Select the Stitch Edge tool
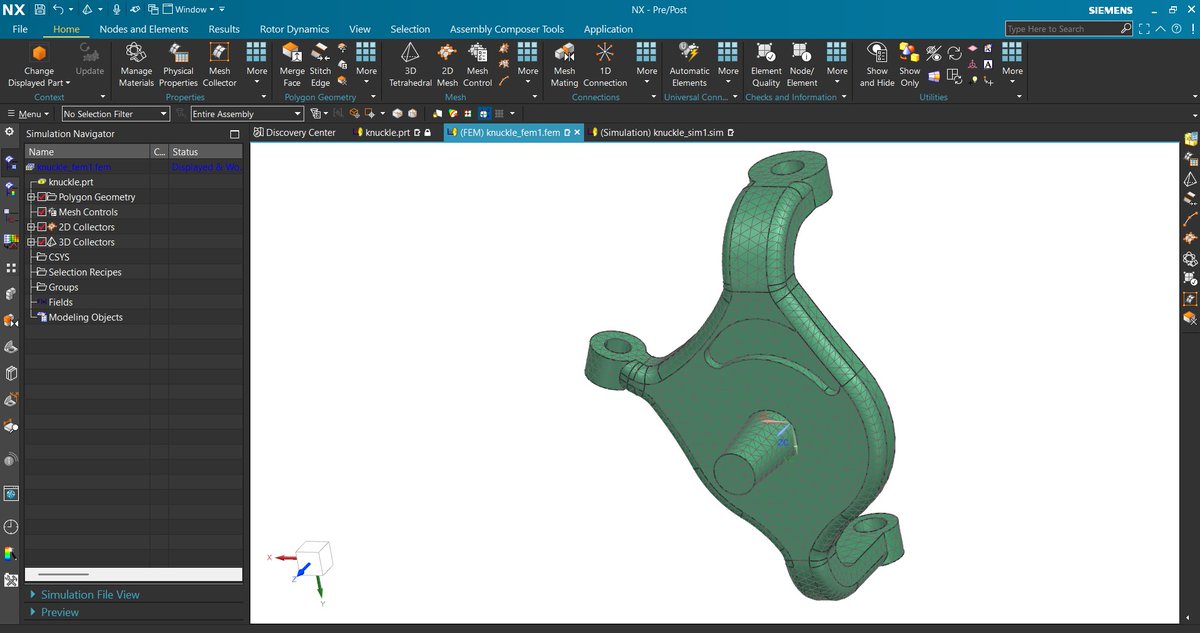The height and width of the screenshot is (633, 1200). (320, 65)
